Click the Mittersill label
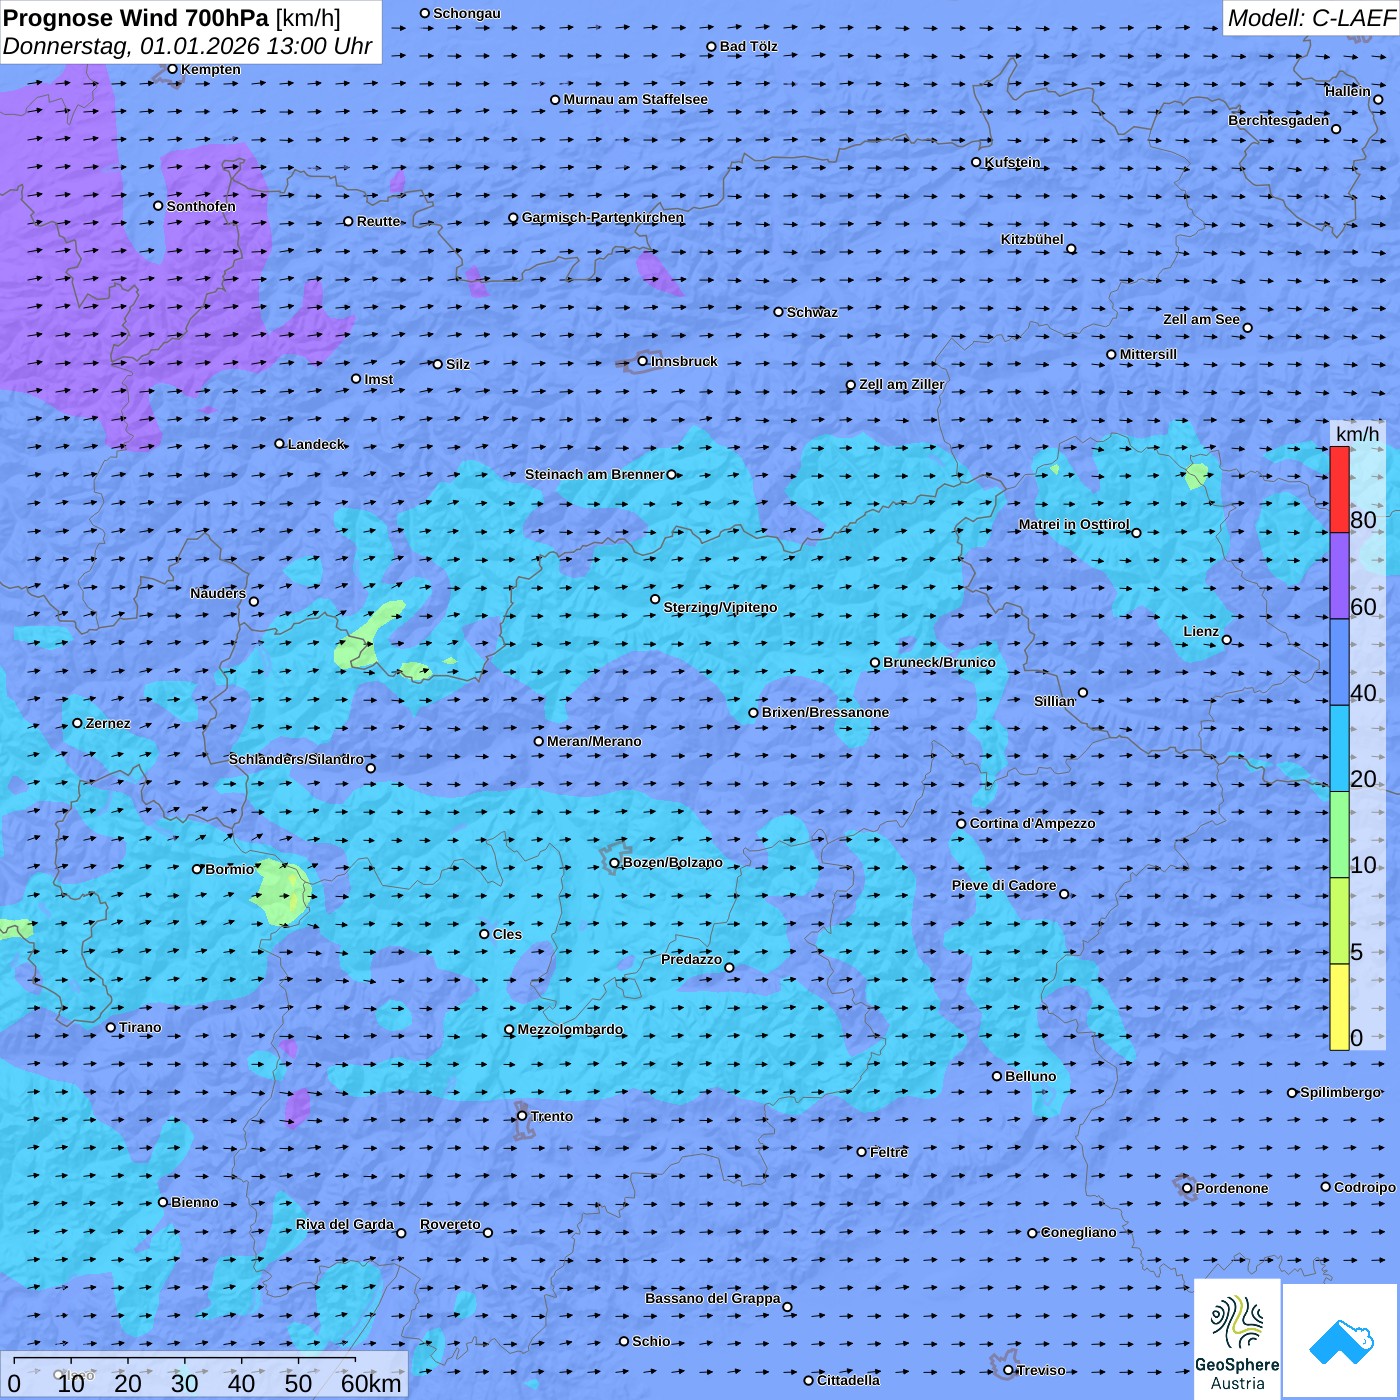The image size is (1400, 1400). pyautogui.click(x=1148, y=354)
